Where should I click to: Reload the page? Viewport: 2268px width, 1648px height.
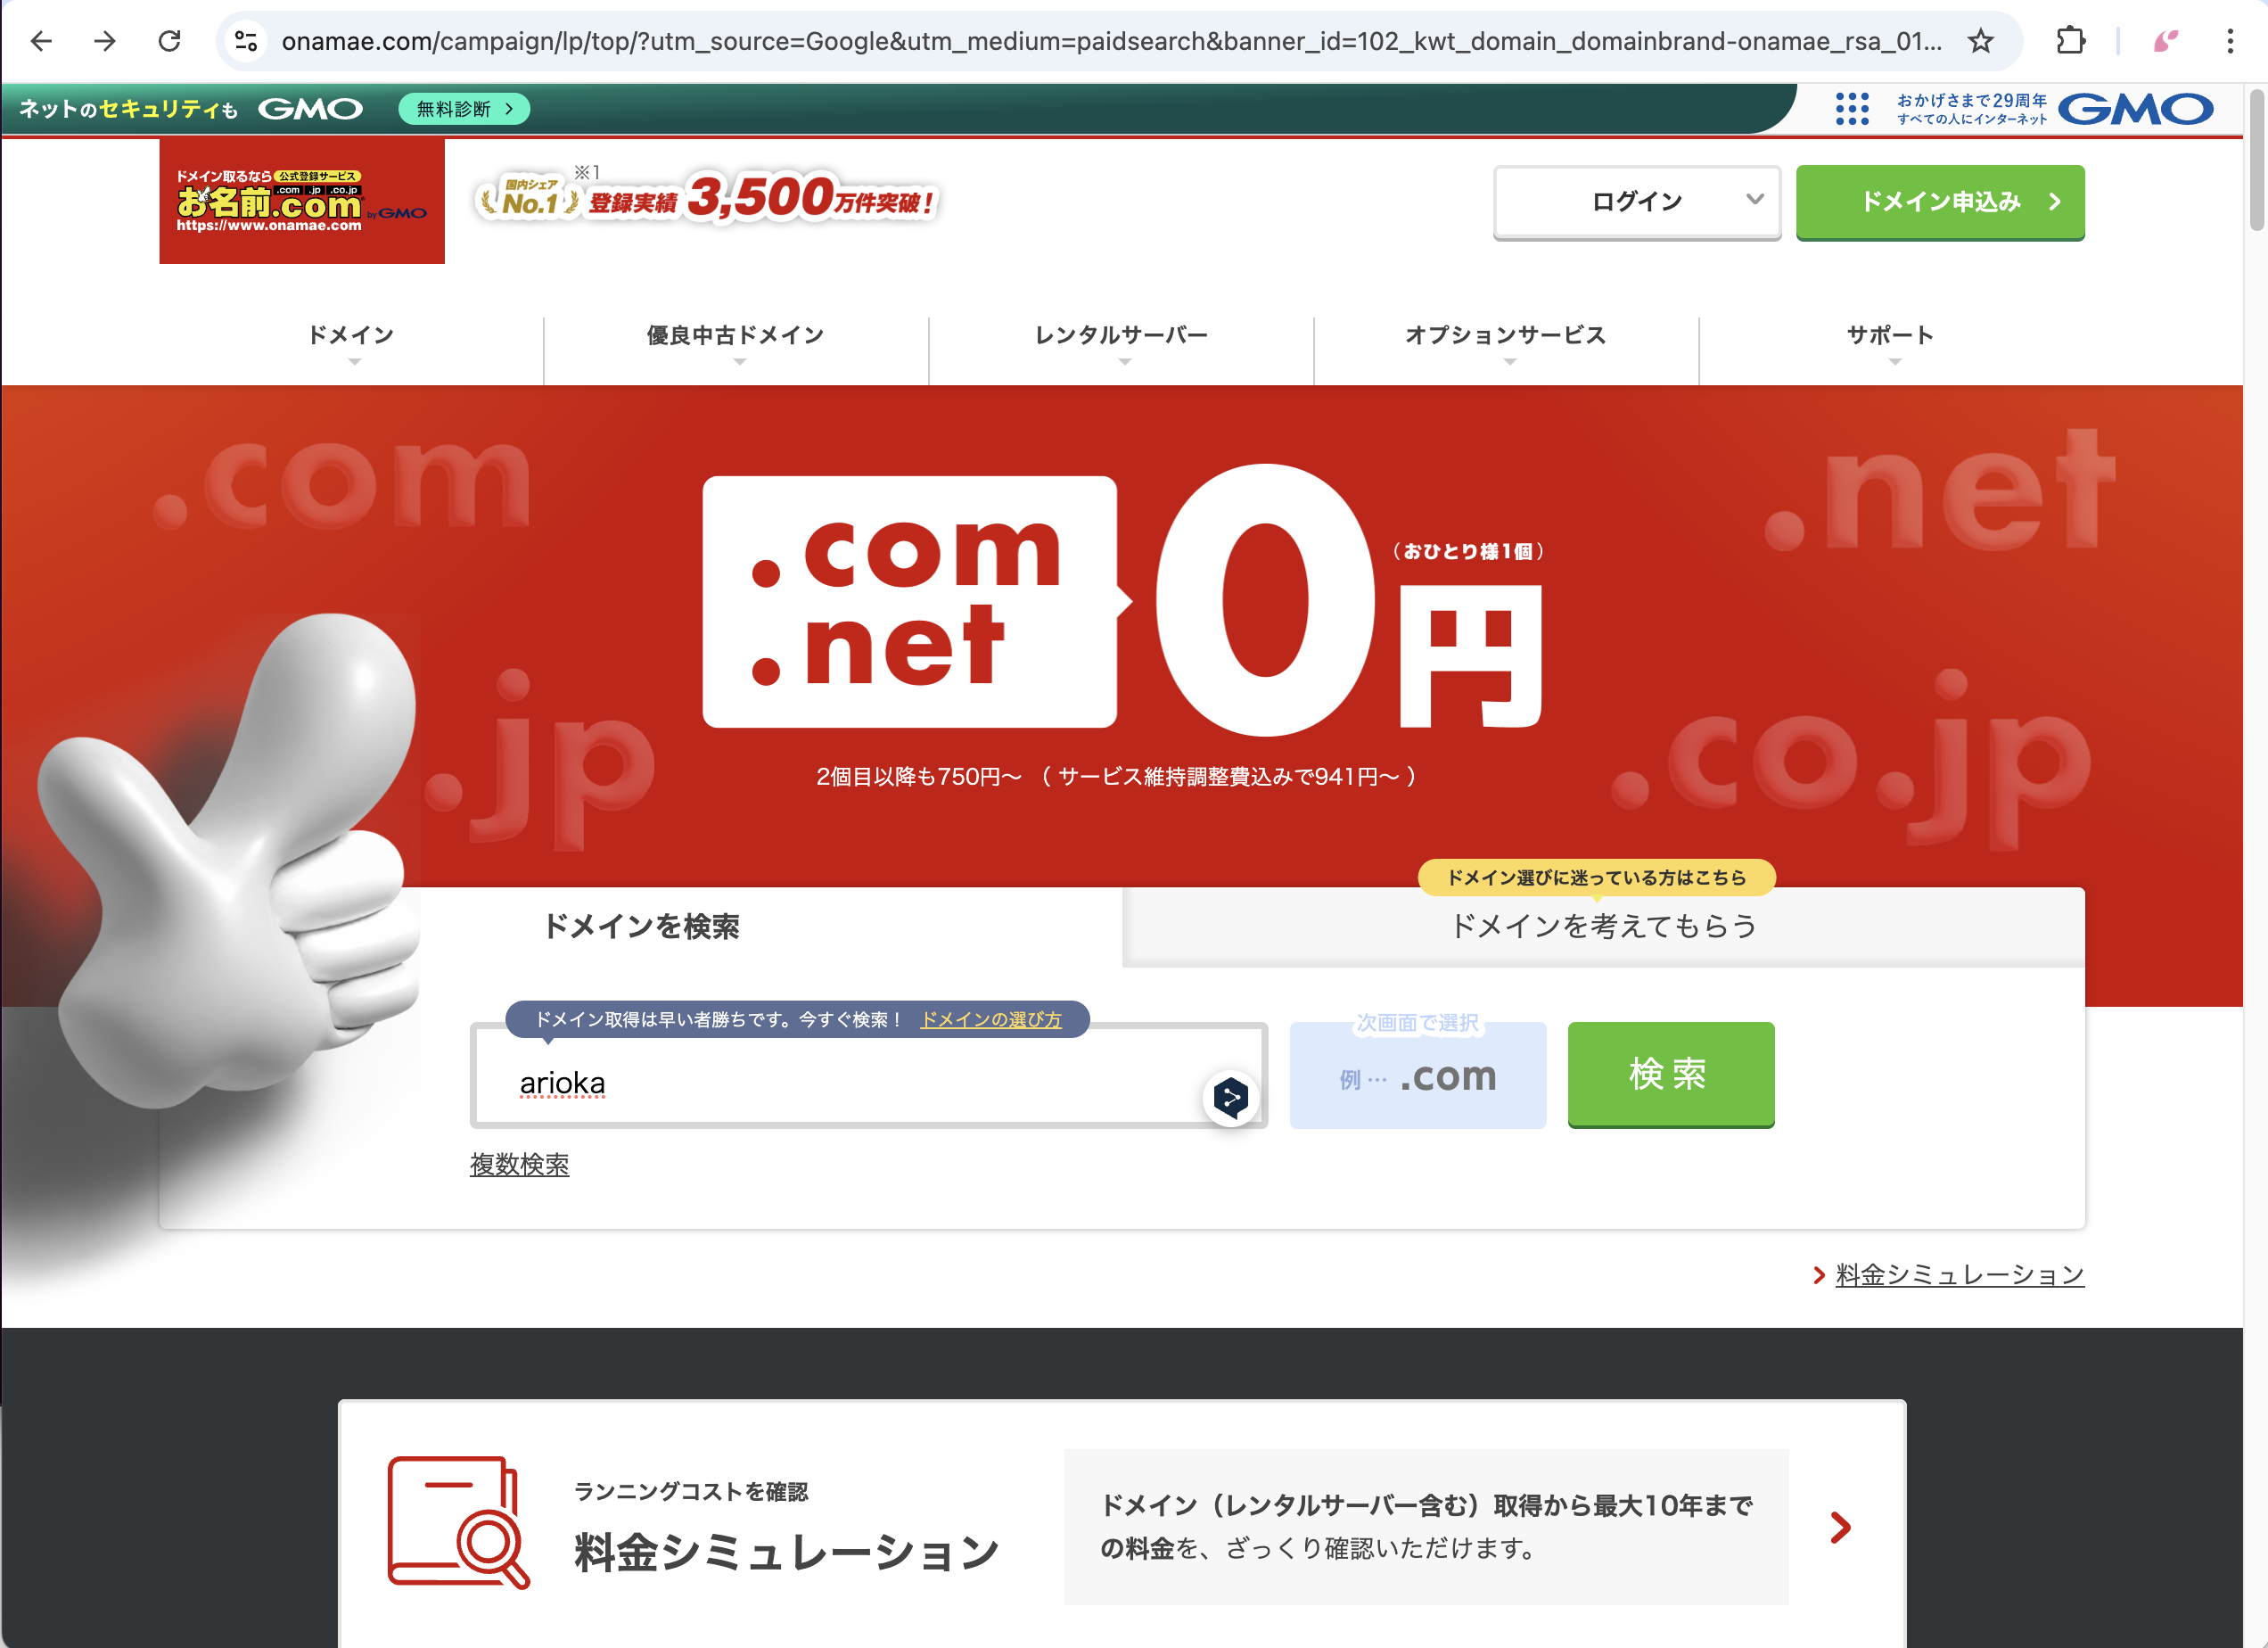pos(170,41)
